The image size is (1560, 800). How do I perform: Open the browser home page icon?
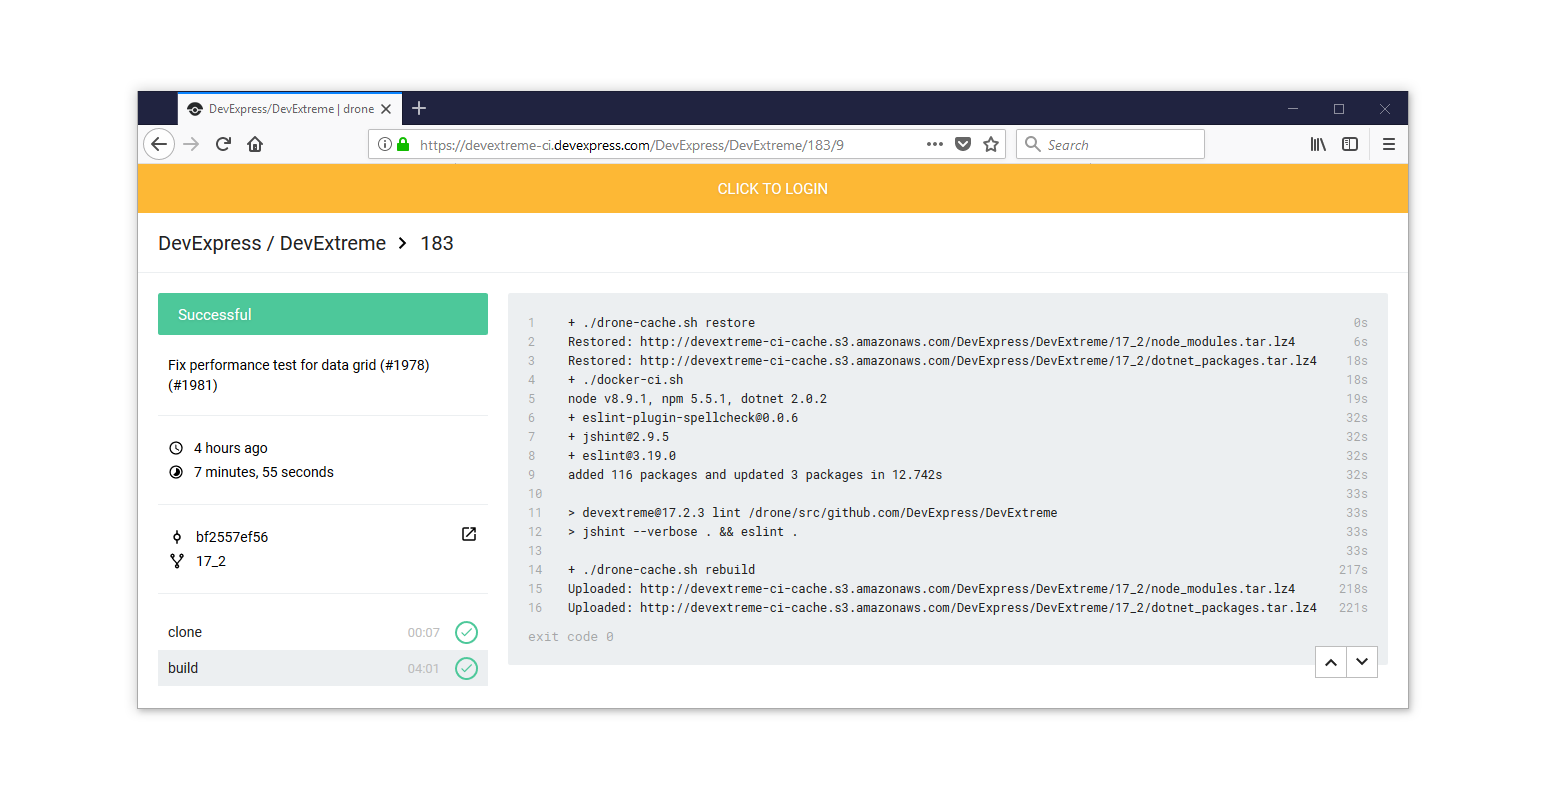[255, 144]
